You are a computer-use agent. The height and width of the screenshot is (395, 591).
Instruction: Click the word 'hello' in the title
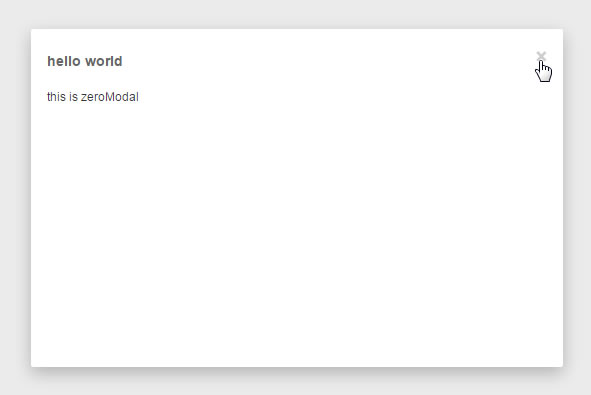pos(64,61)
